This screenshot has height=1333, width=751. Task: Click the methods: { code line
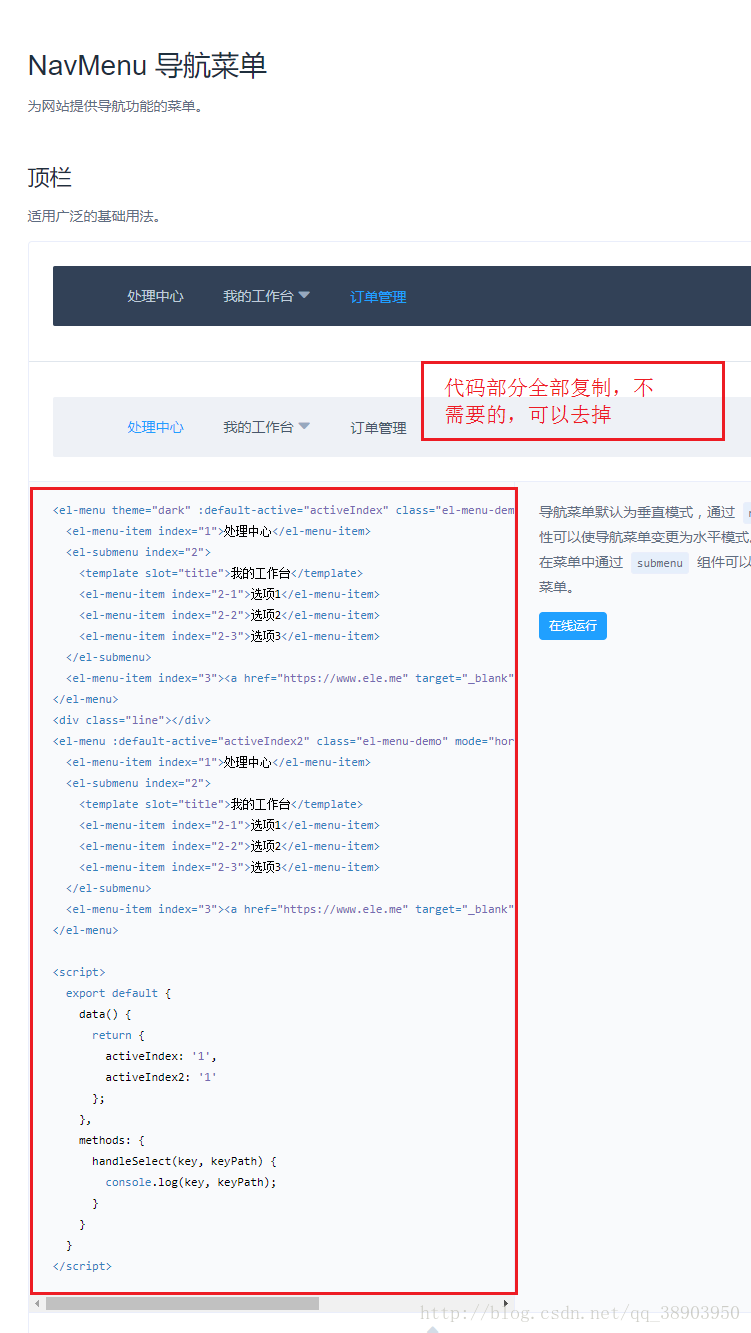(x=112, y=1140)
